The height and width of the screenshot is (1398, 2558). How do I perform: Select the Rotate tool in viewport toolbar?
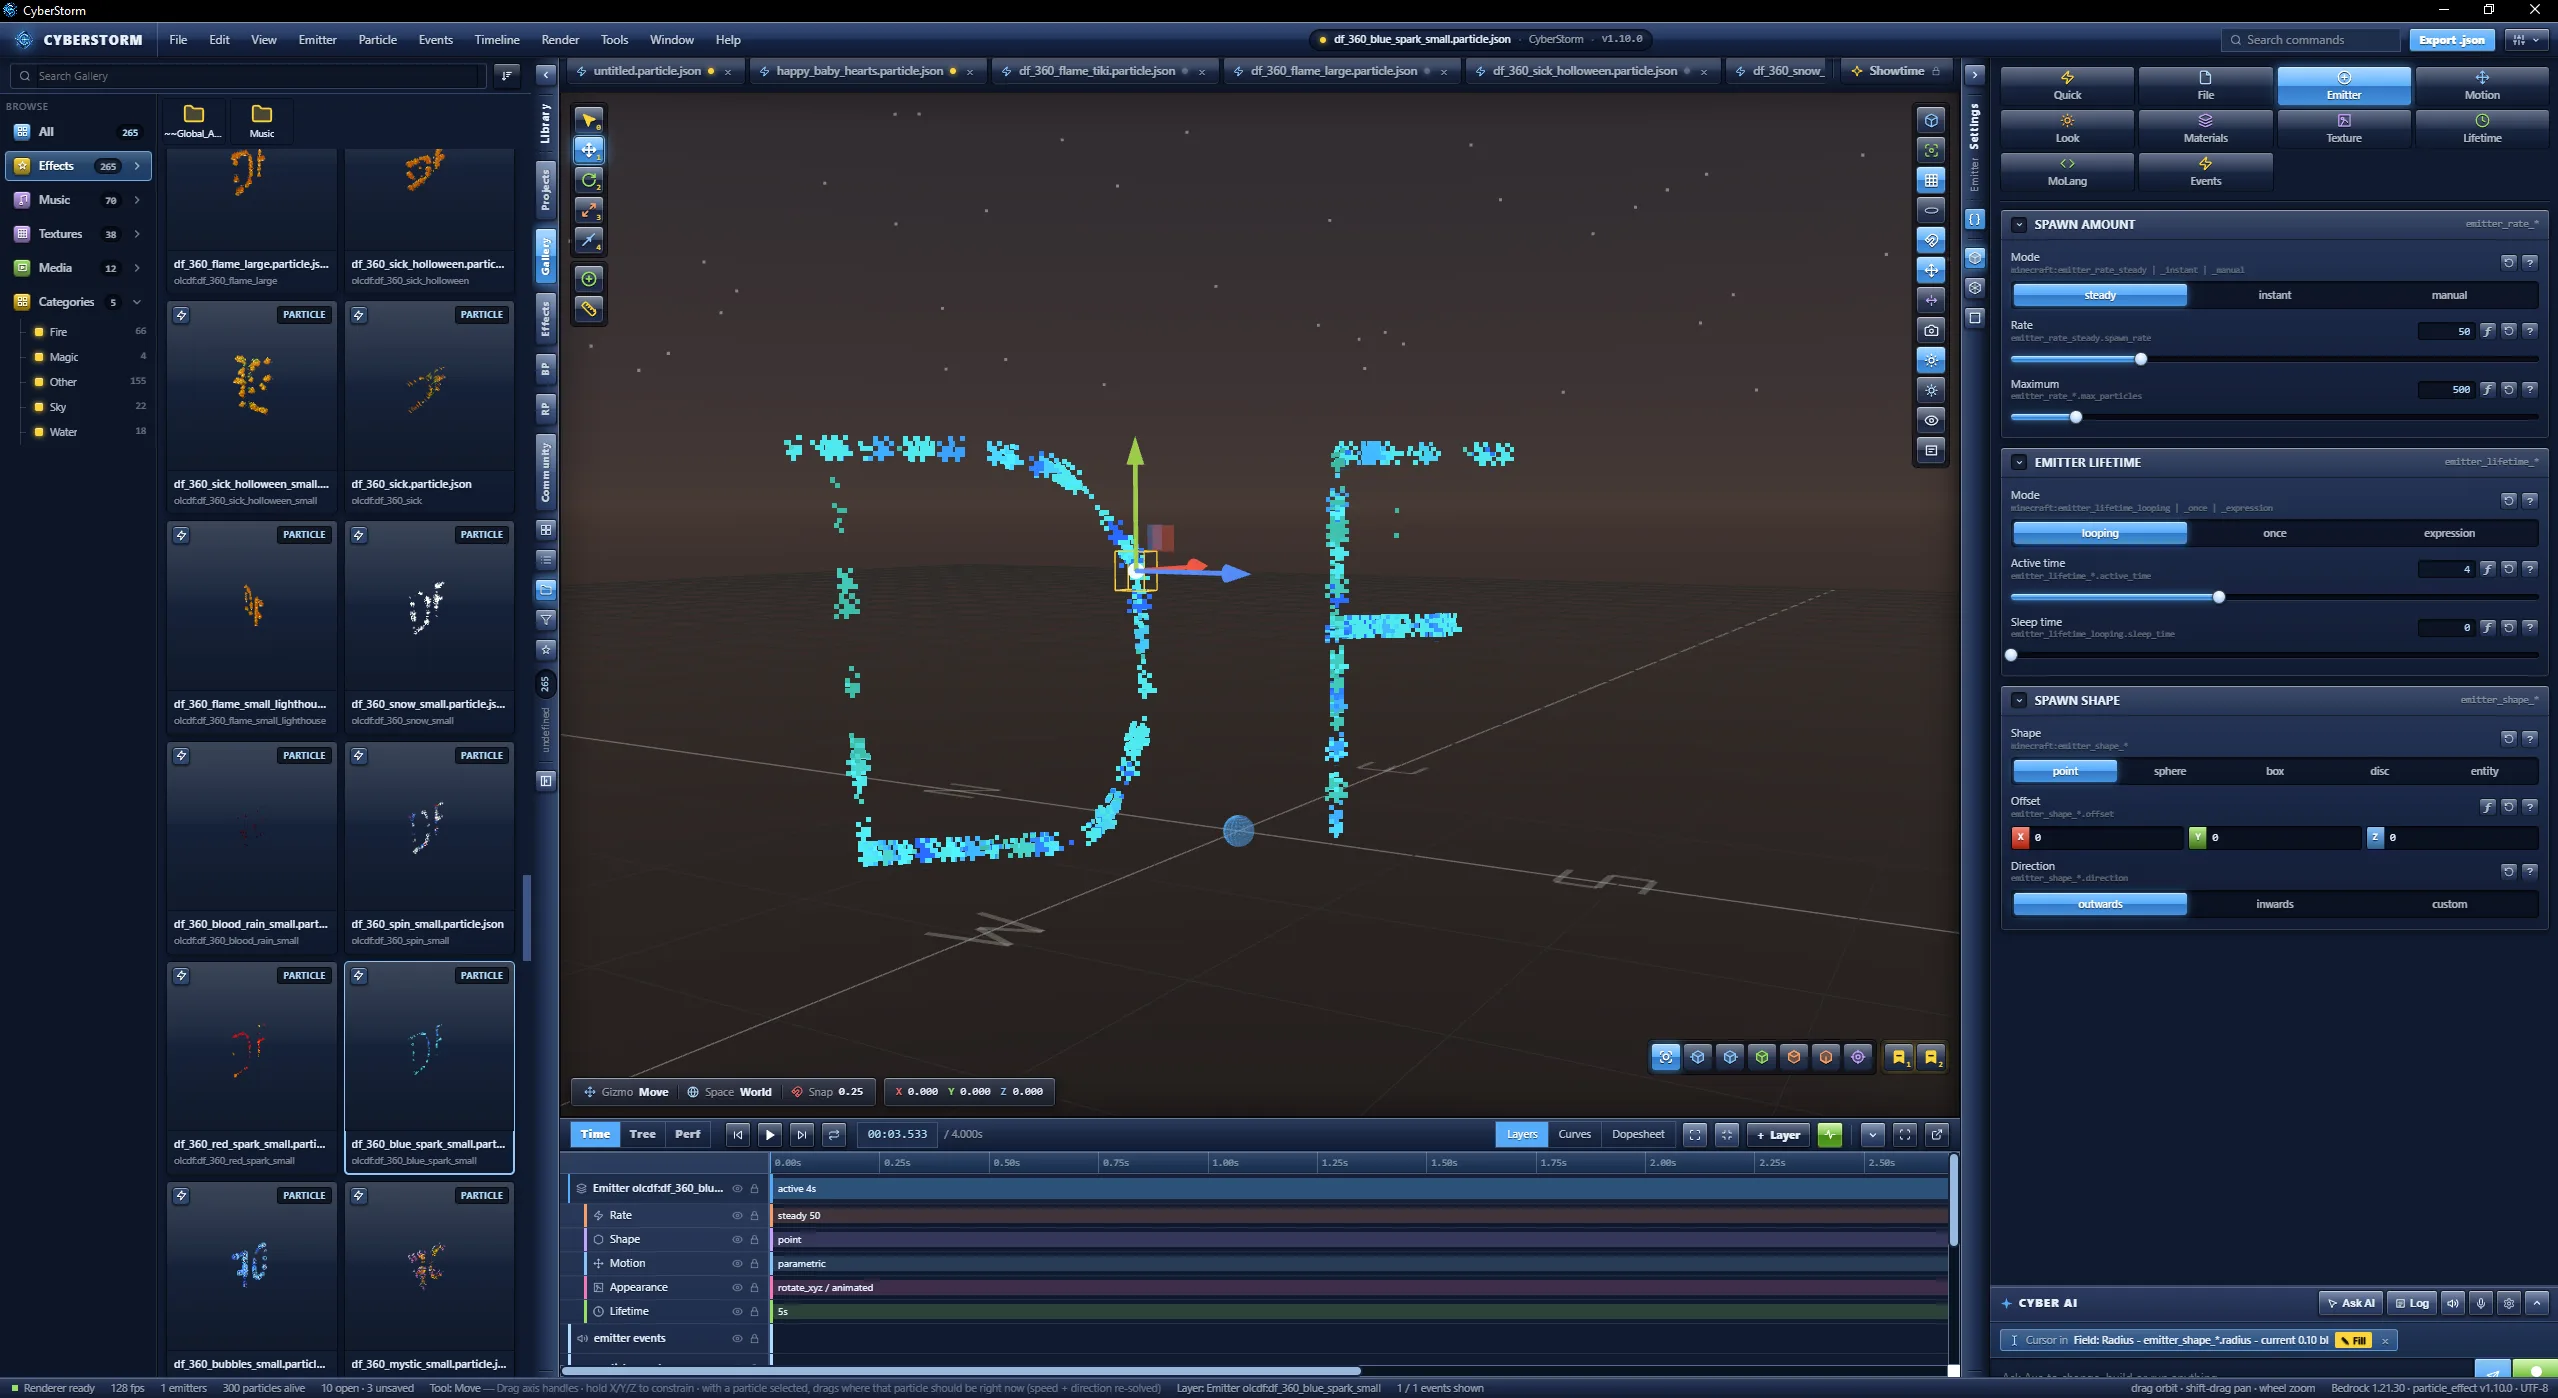click(589, 180)
